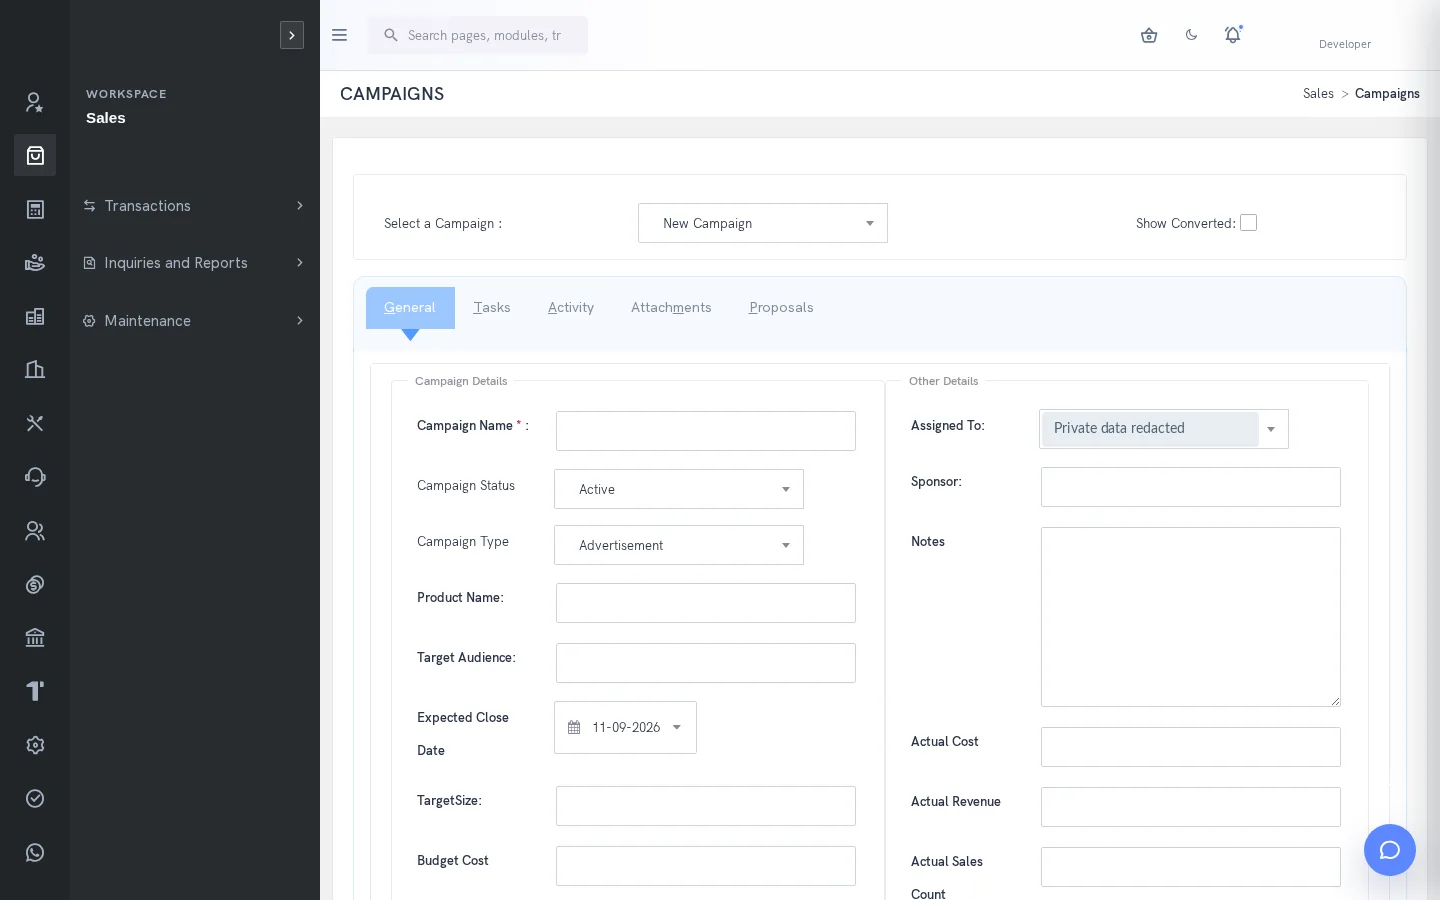Click the Actual Revenue field
Viewport: 1440px width, 900px height.
point(1191,807)
